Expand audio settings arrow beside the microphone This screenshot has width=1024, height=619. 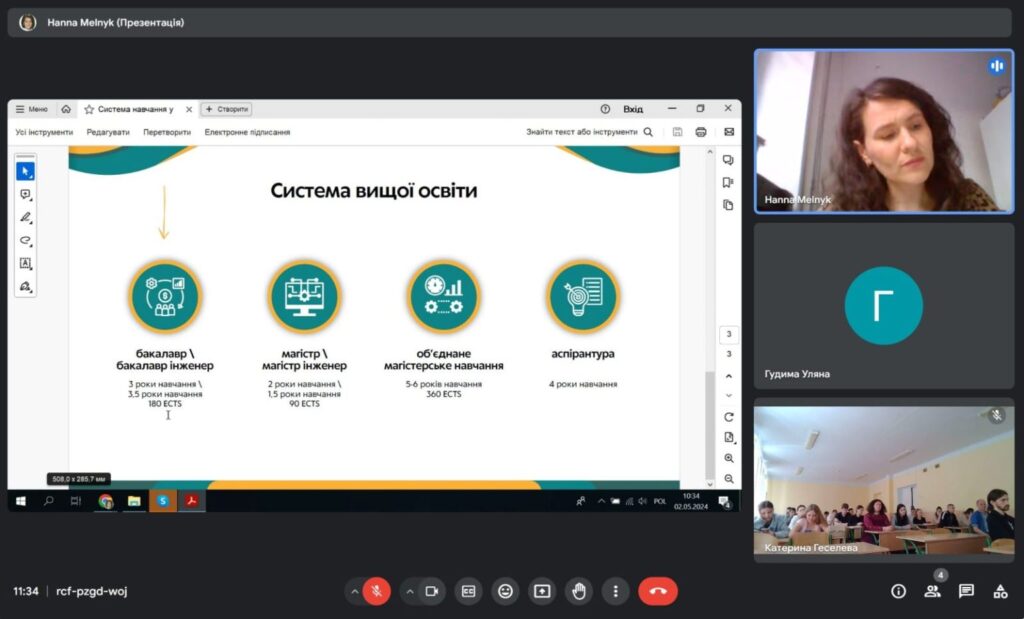[x=354, y=591]
